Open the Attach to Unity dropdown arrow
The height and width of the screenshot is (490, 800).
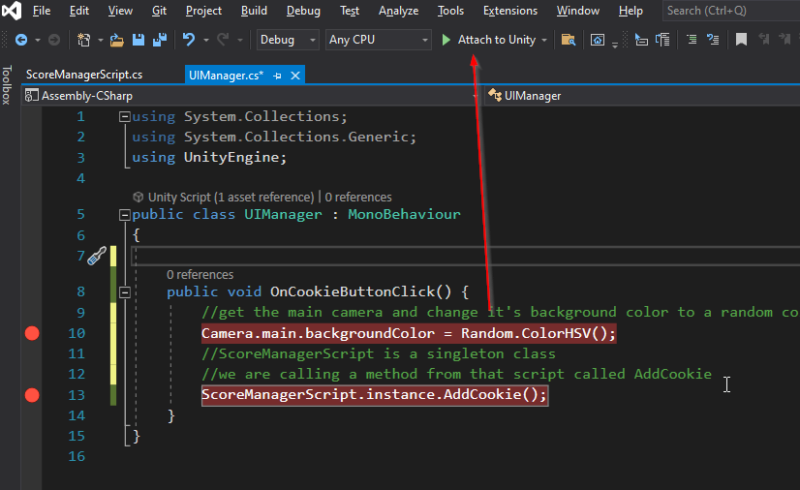pos(544,40)
